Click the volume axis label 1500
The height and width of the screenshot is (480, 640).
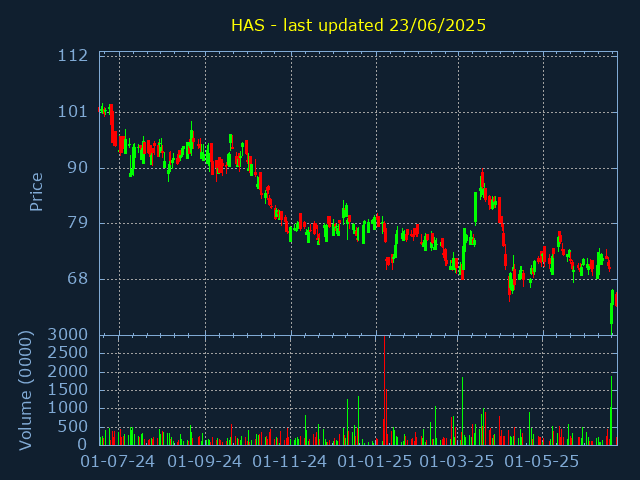(x=68, y=390)
